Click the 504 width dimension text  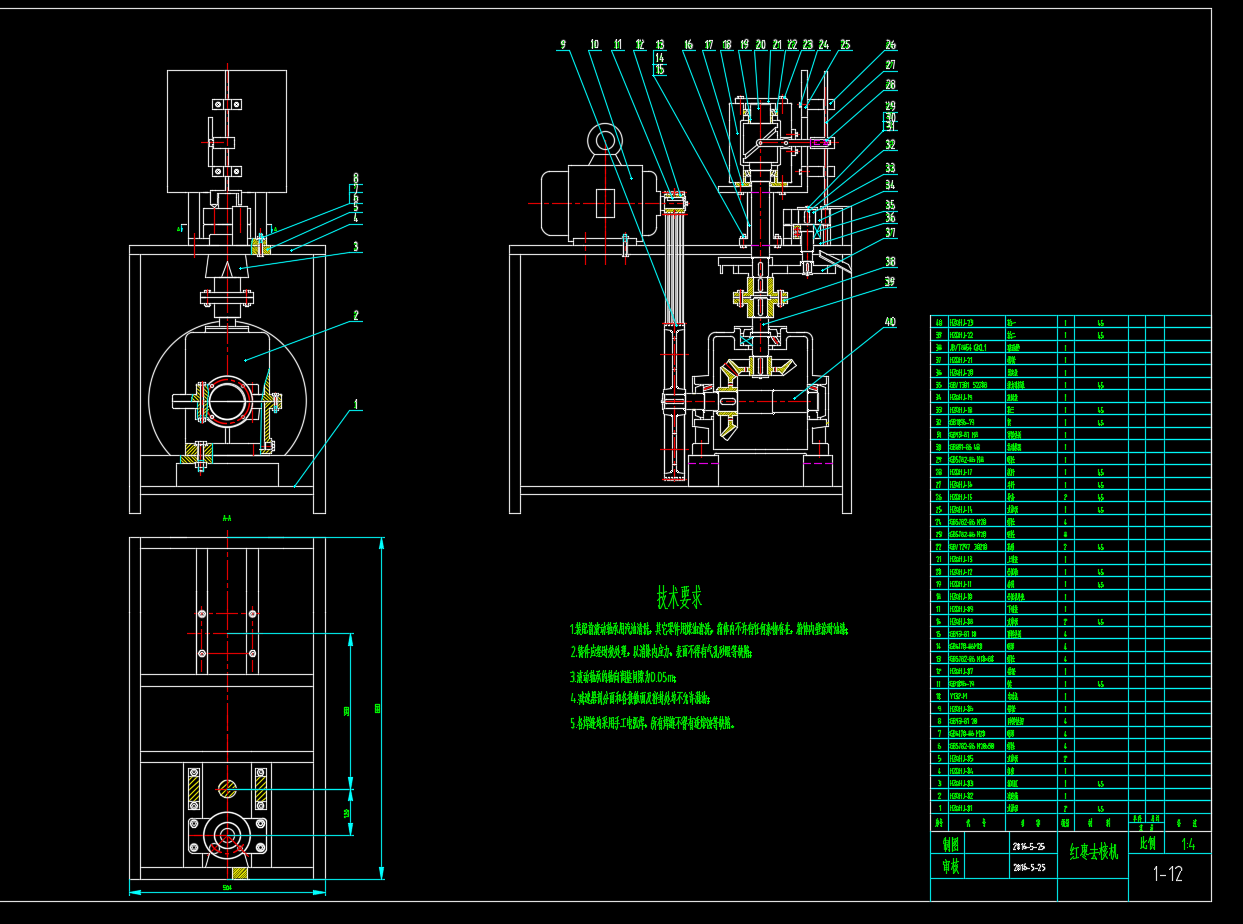[x=226, y=888]
